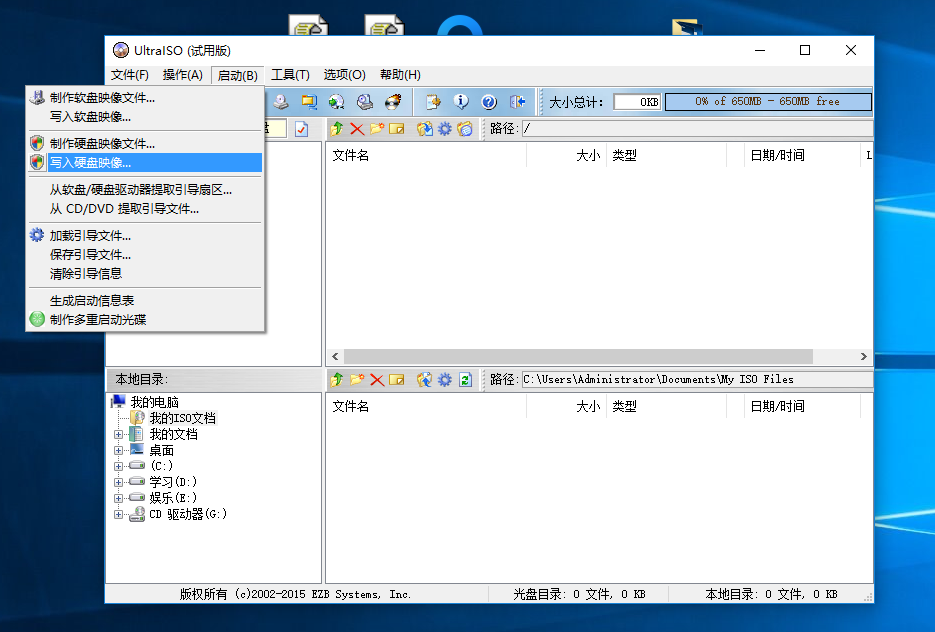Click the red X delete icon in local pane
Screen dimensions: 935x632
point(377,380)
